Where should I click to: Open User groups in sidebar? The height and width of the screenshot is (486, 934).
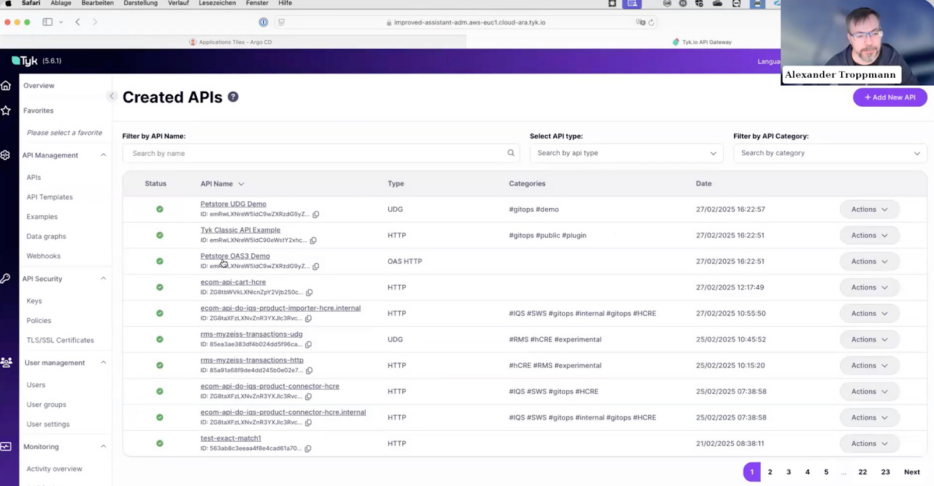coord(46,404)
